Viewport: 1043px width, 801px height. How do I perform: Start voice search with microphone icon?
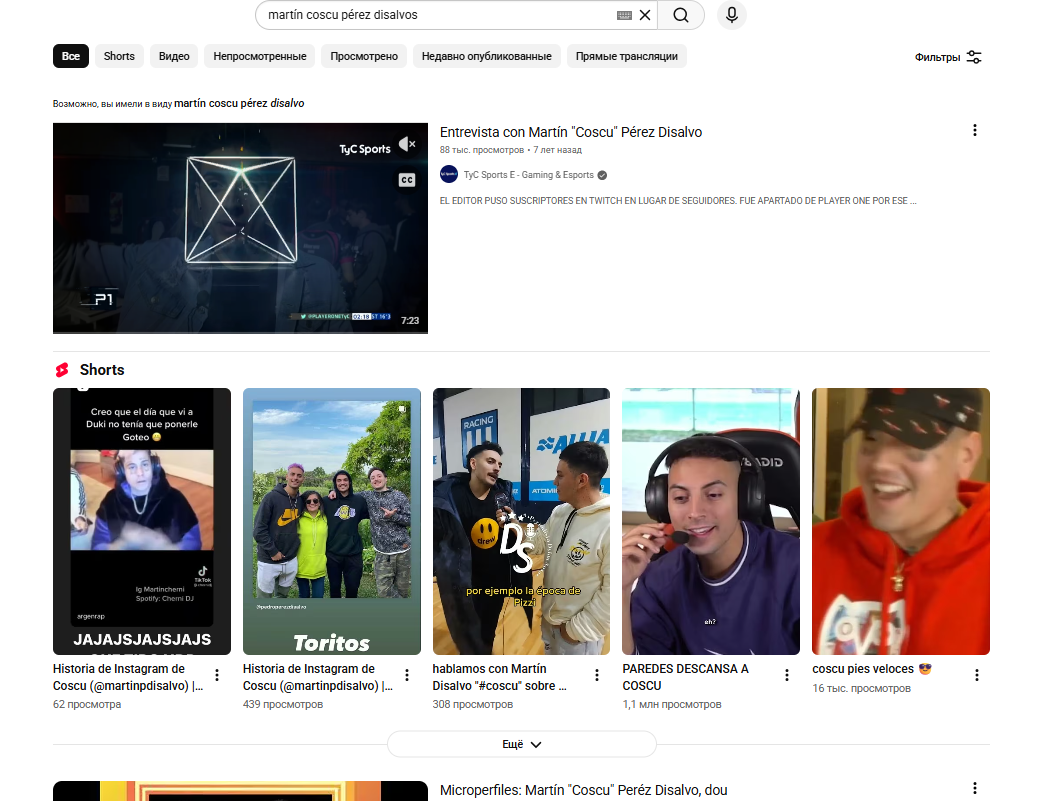pyautogui.click(x=732, y=15)
